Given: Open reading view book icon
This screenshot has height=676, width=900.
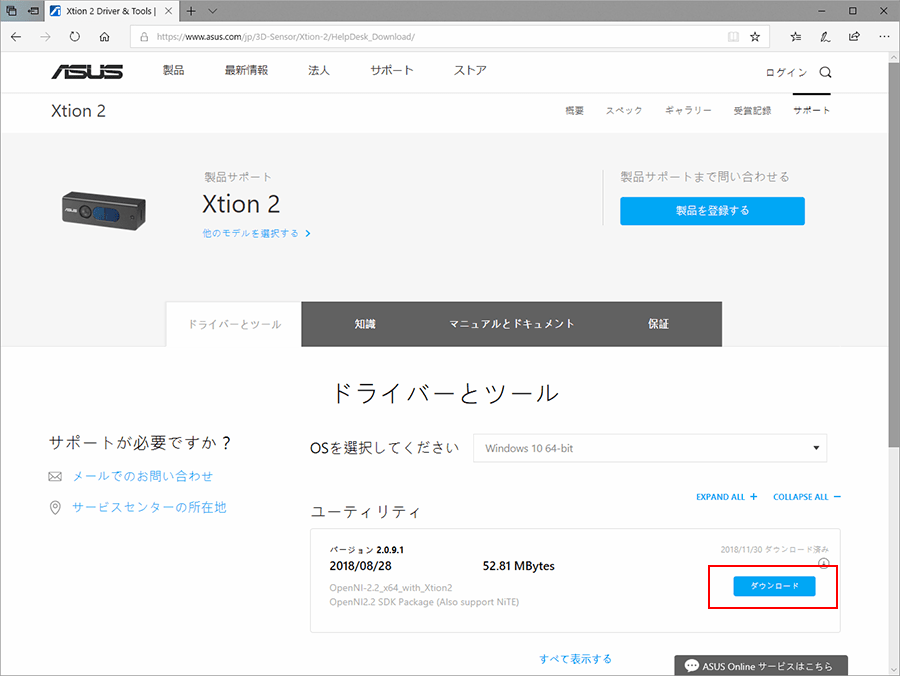Looking at the screenshot, I should [x=734, y=37].
